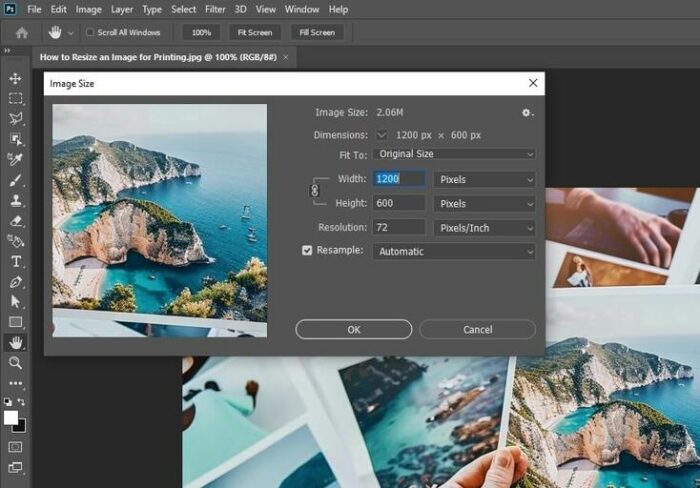Open the 3D menu
The height and width of the screenshot is (488, 700).
(241, 9)
